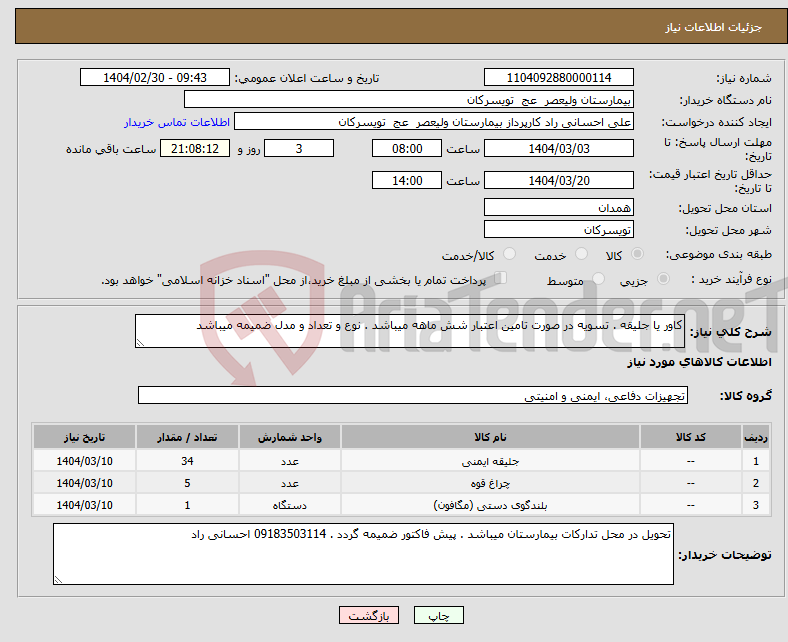Select the کالا radio button
This screenshot has width=788, height=642.
click(637, 254)
